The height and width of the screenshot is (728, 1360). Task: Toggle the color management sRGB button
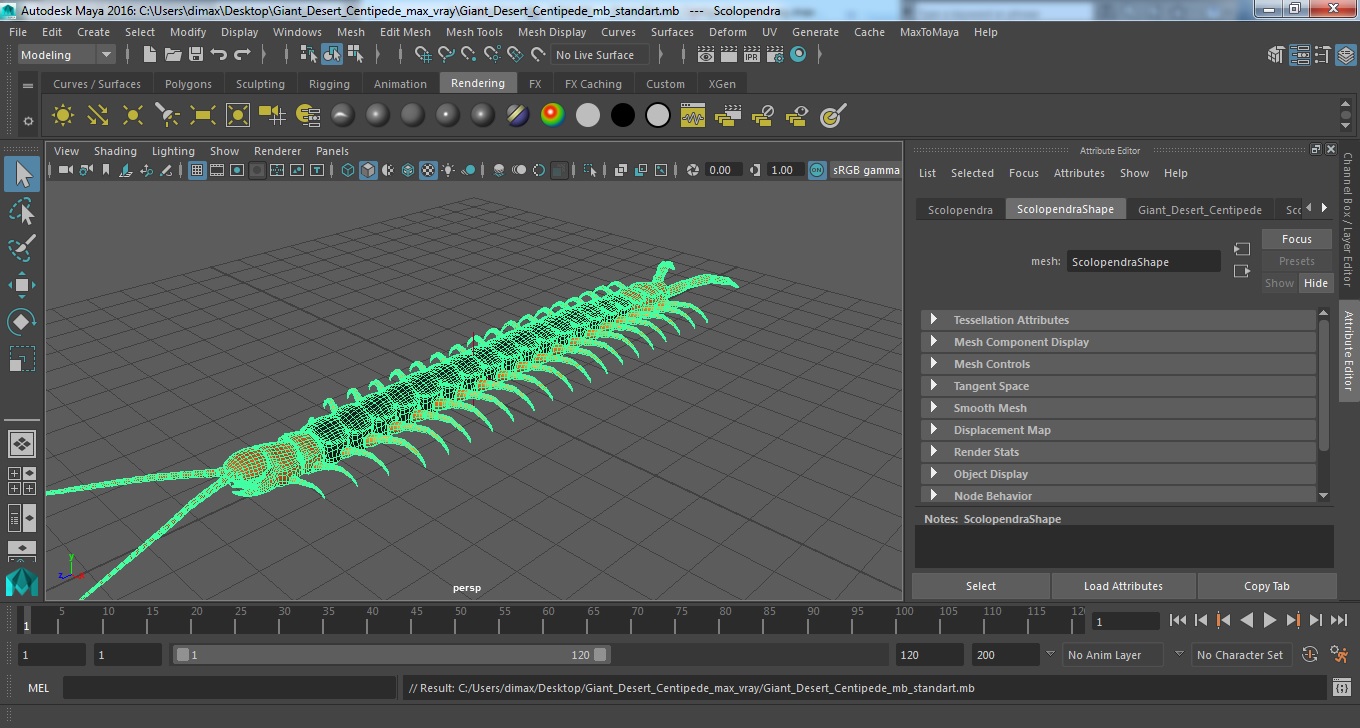click(x=817, y=171)
